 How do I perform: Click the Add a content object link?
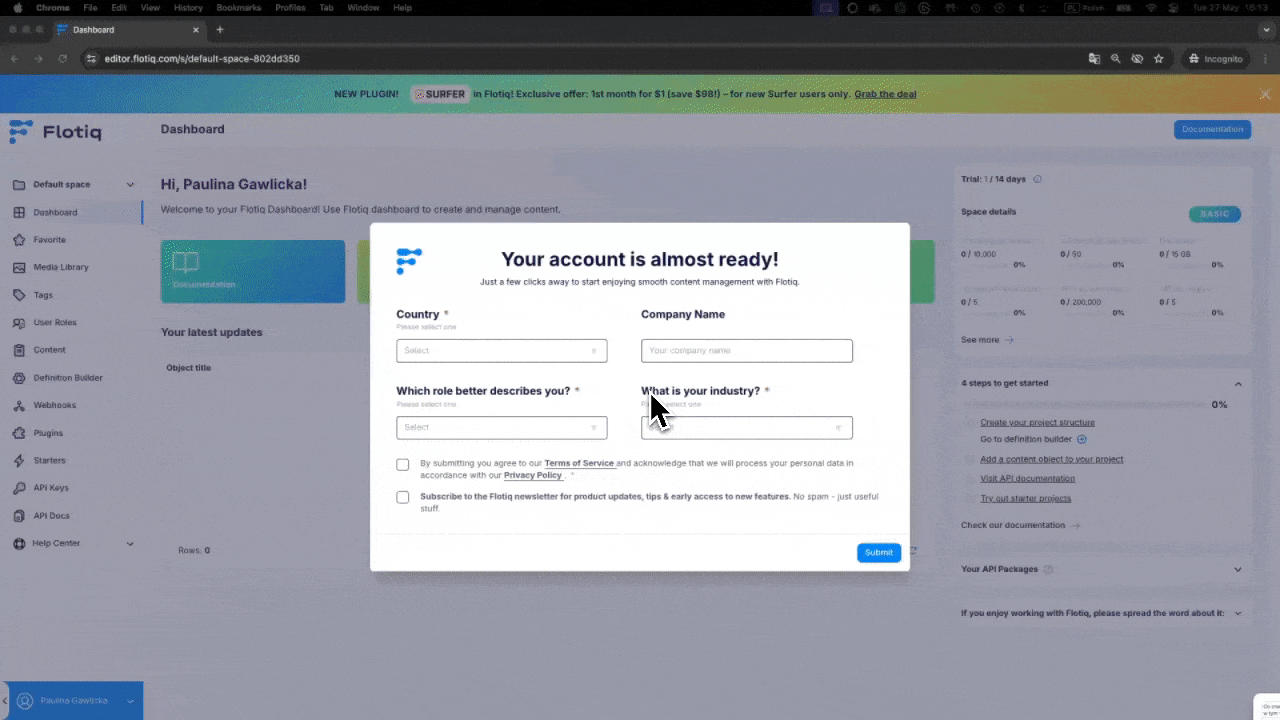[1051, 460]
